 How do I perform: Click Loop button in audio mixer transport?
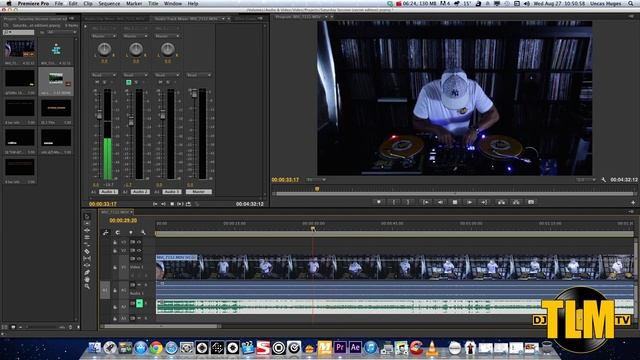[x=188, y=204]
